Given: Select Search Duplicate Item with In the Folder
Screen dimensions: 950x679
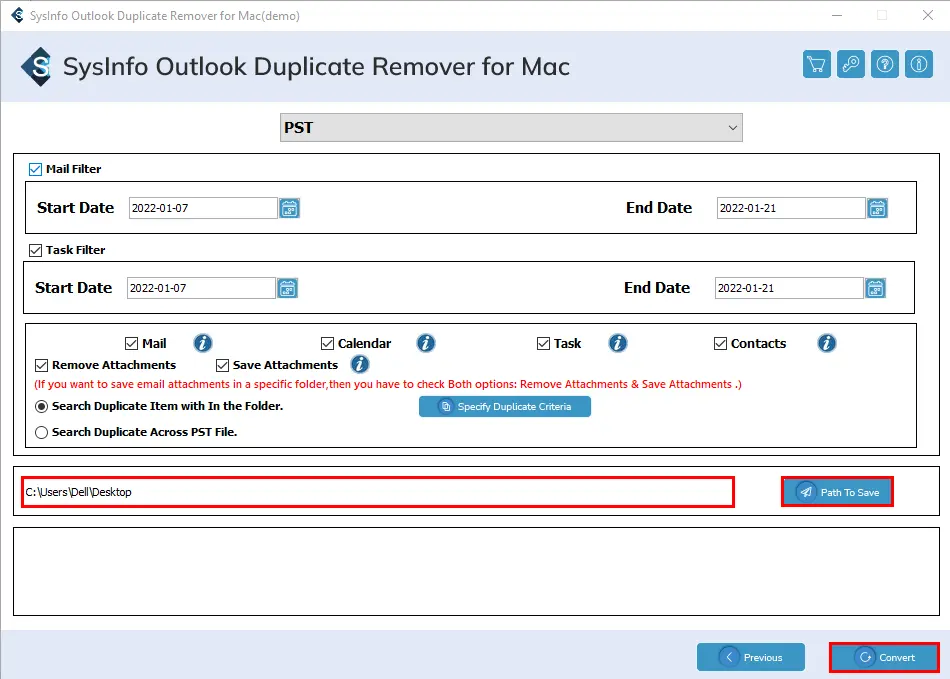Looking at the screenshot, I should pos(41,406).
